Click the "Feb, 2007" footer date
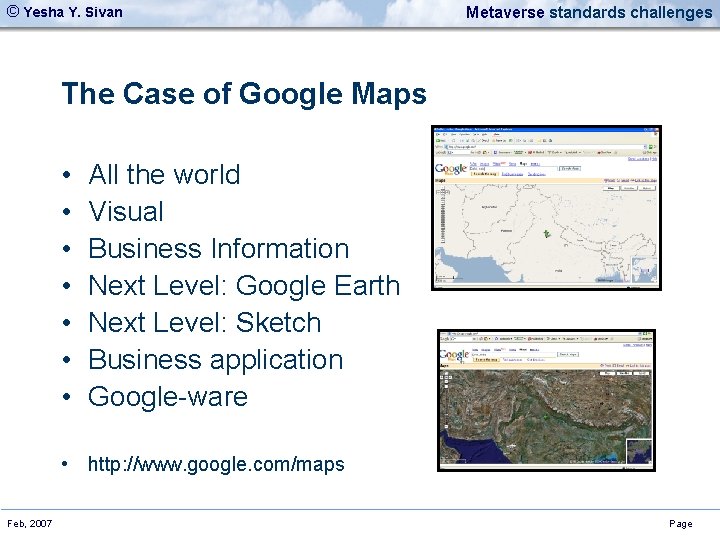720x540 pixels. (30, 523)
